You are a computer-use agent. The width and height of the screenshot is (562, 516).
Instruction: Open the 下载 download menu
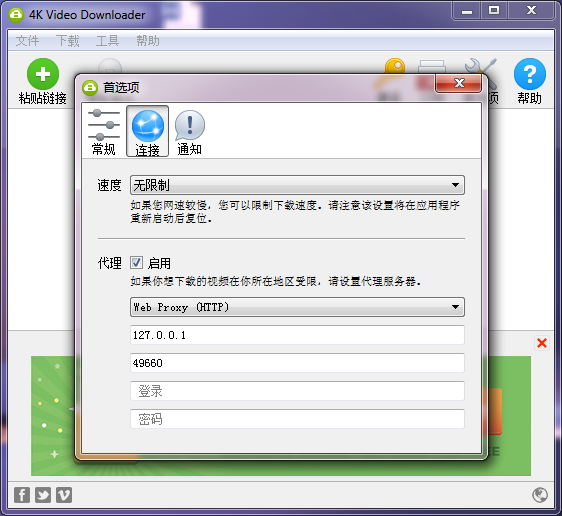pos(67,41)
